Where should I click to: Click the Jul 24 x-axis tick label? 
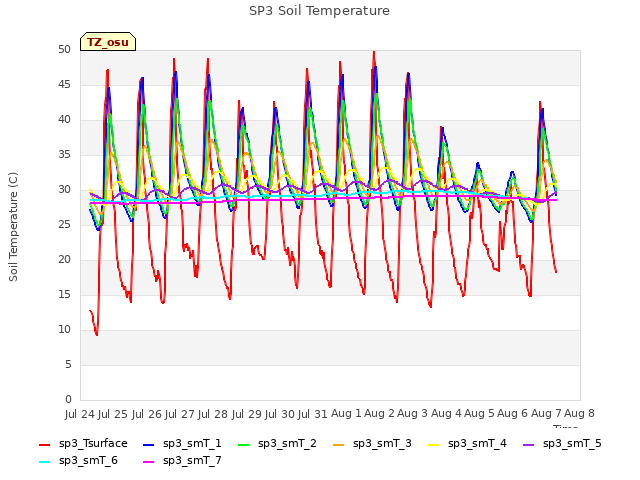coord(80,414)
